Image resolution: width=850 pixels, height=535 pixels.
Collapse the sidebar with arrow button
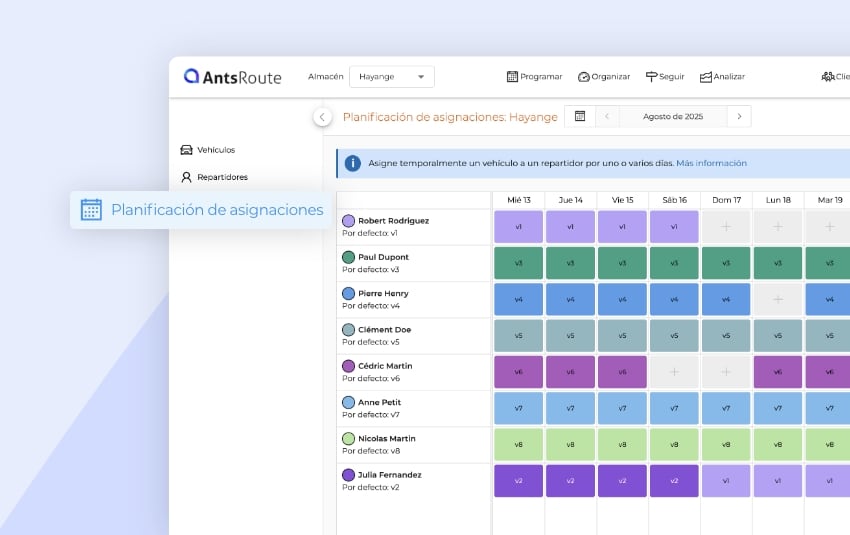(322, 117)
